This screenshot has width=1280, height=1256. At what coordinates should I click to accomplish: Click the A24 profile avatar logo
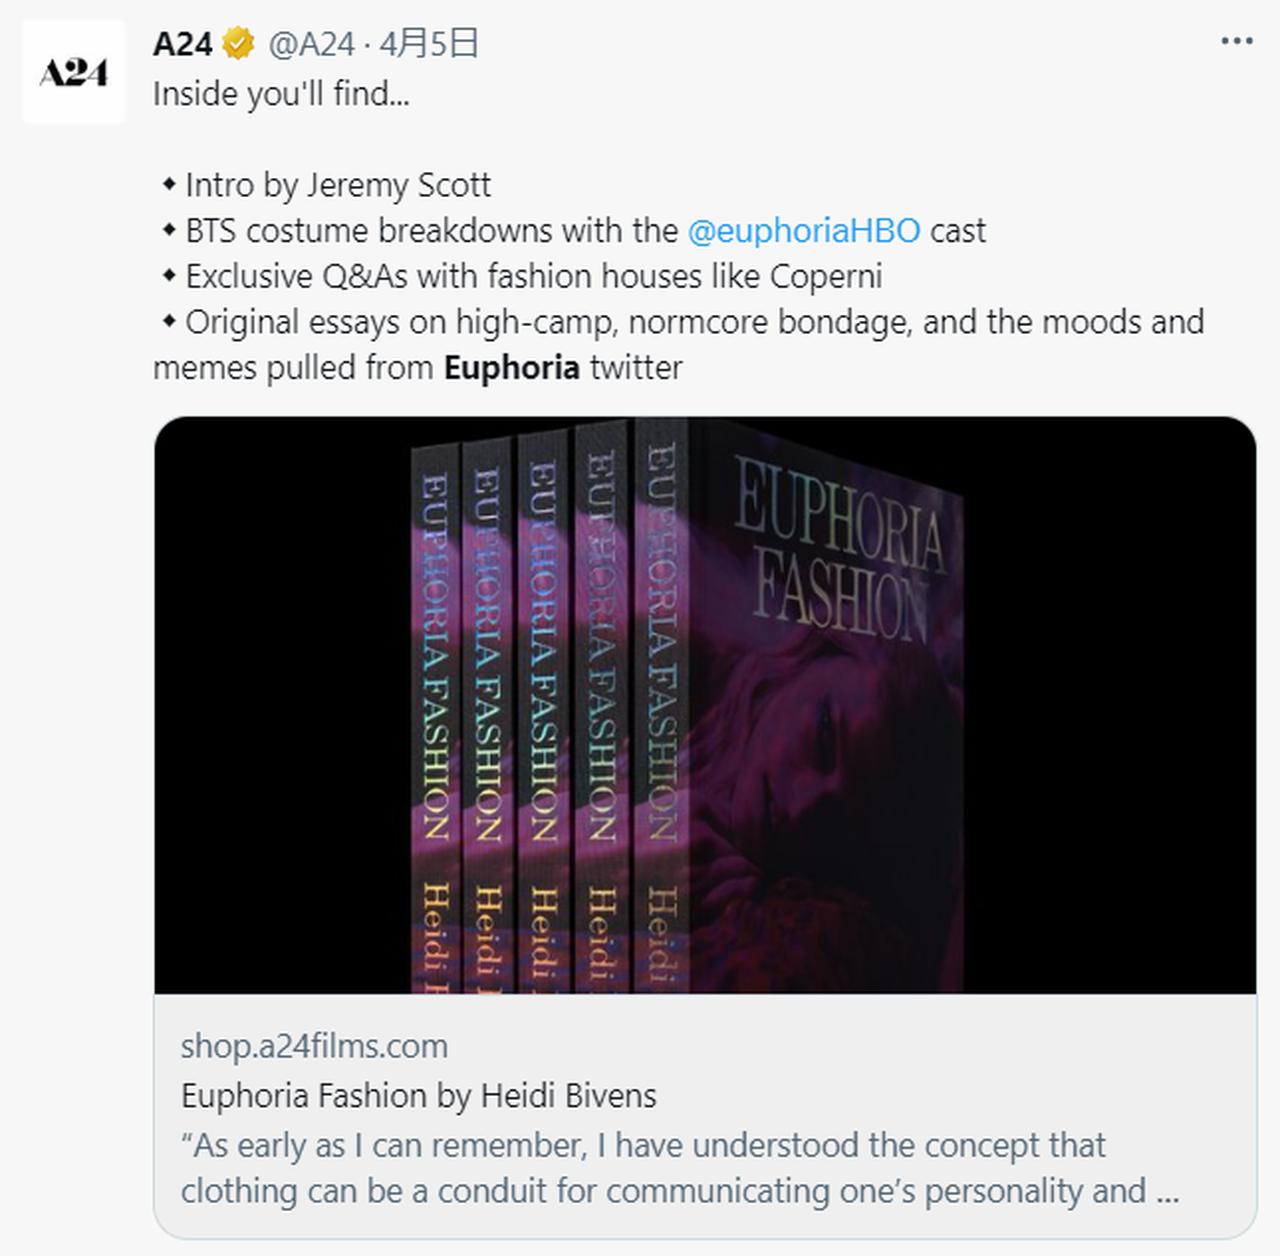pyautogui.click(x=74, y=72)
